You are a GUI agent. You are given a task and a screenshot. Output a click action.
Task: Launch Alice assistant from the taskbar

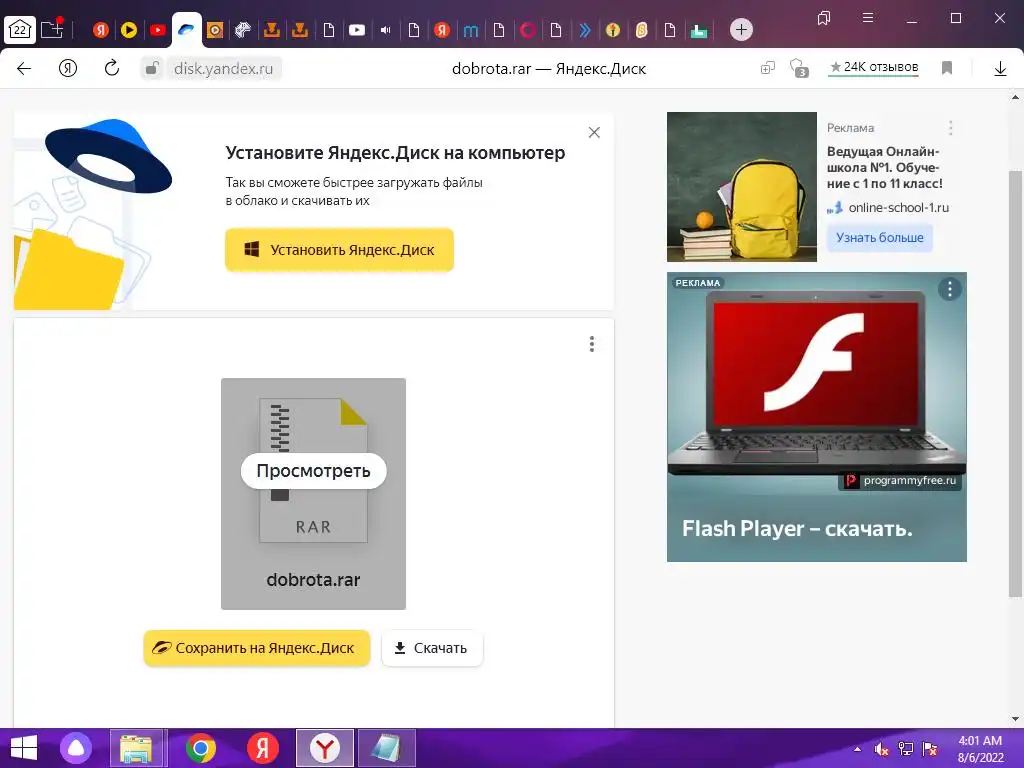[76, 748]
